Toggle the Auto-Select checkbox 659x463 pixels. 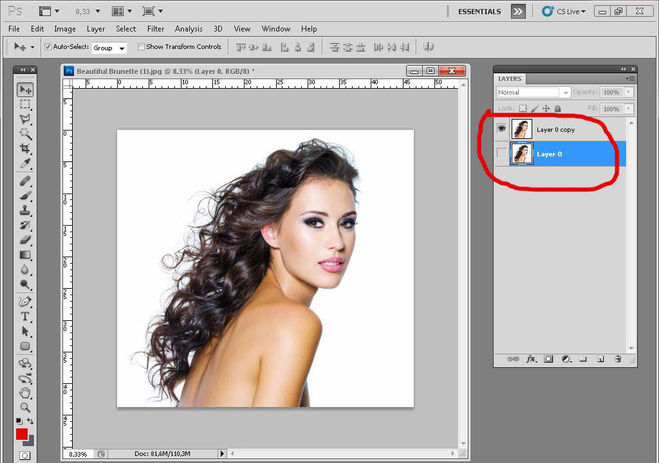47,47
